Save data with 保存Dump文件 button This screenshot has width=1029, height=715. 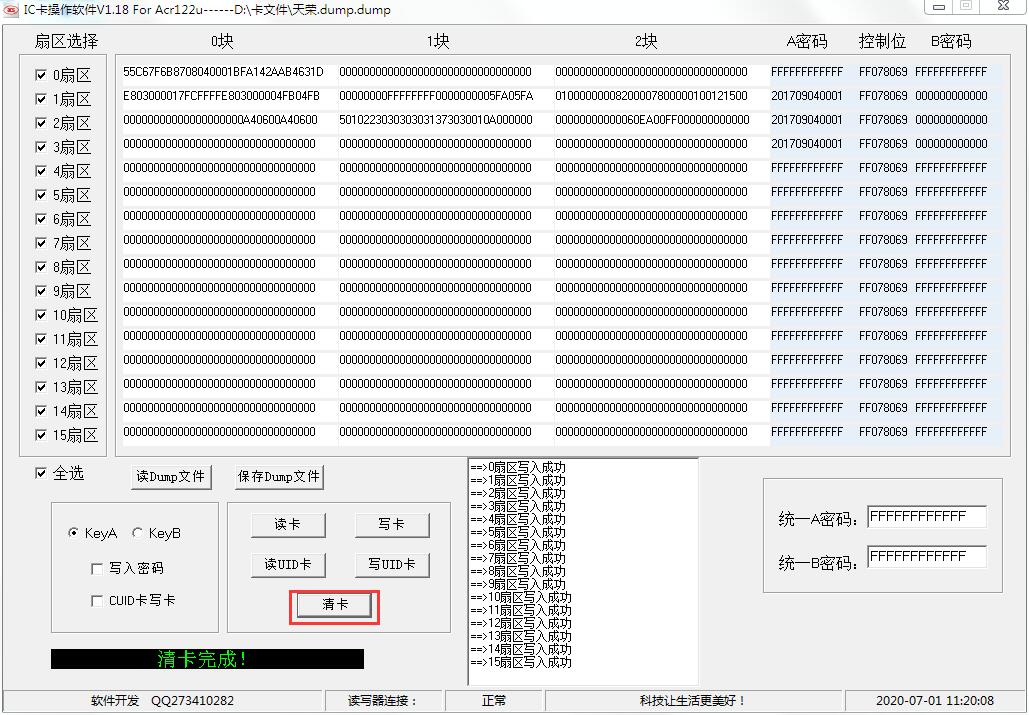279,477
